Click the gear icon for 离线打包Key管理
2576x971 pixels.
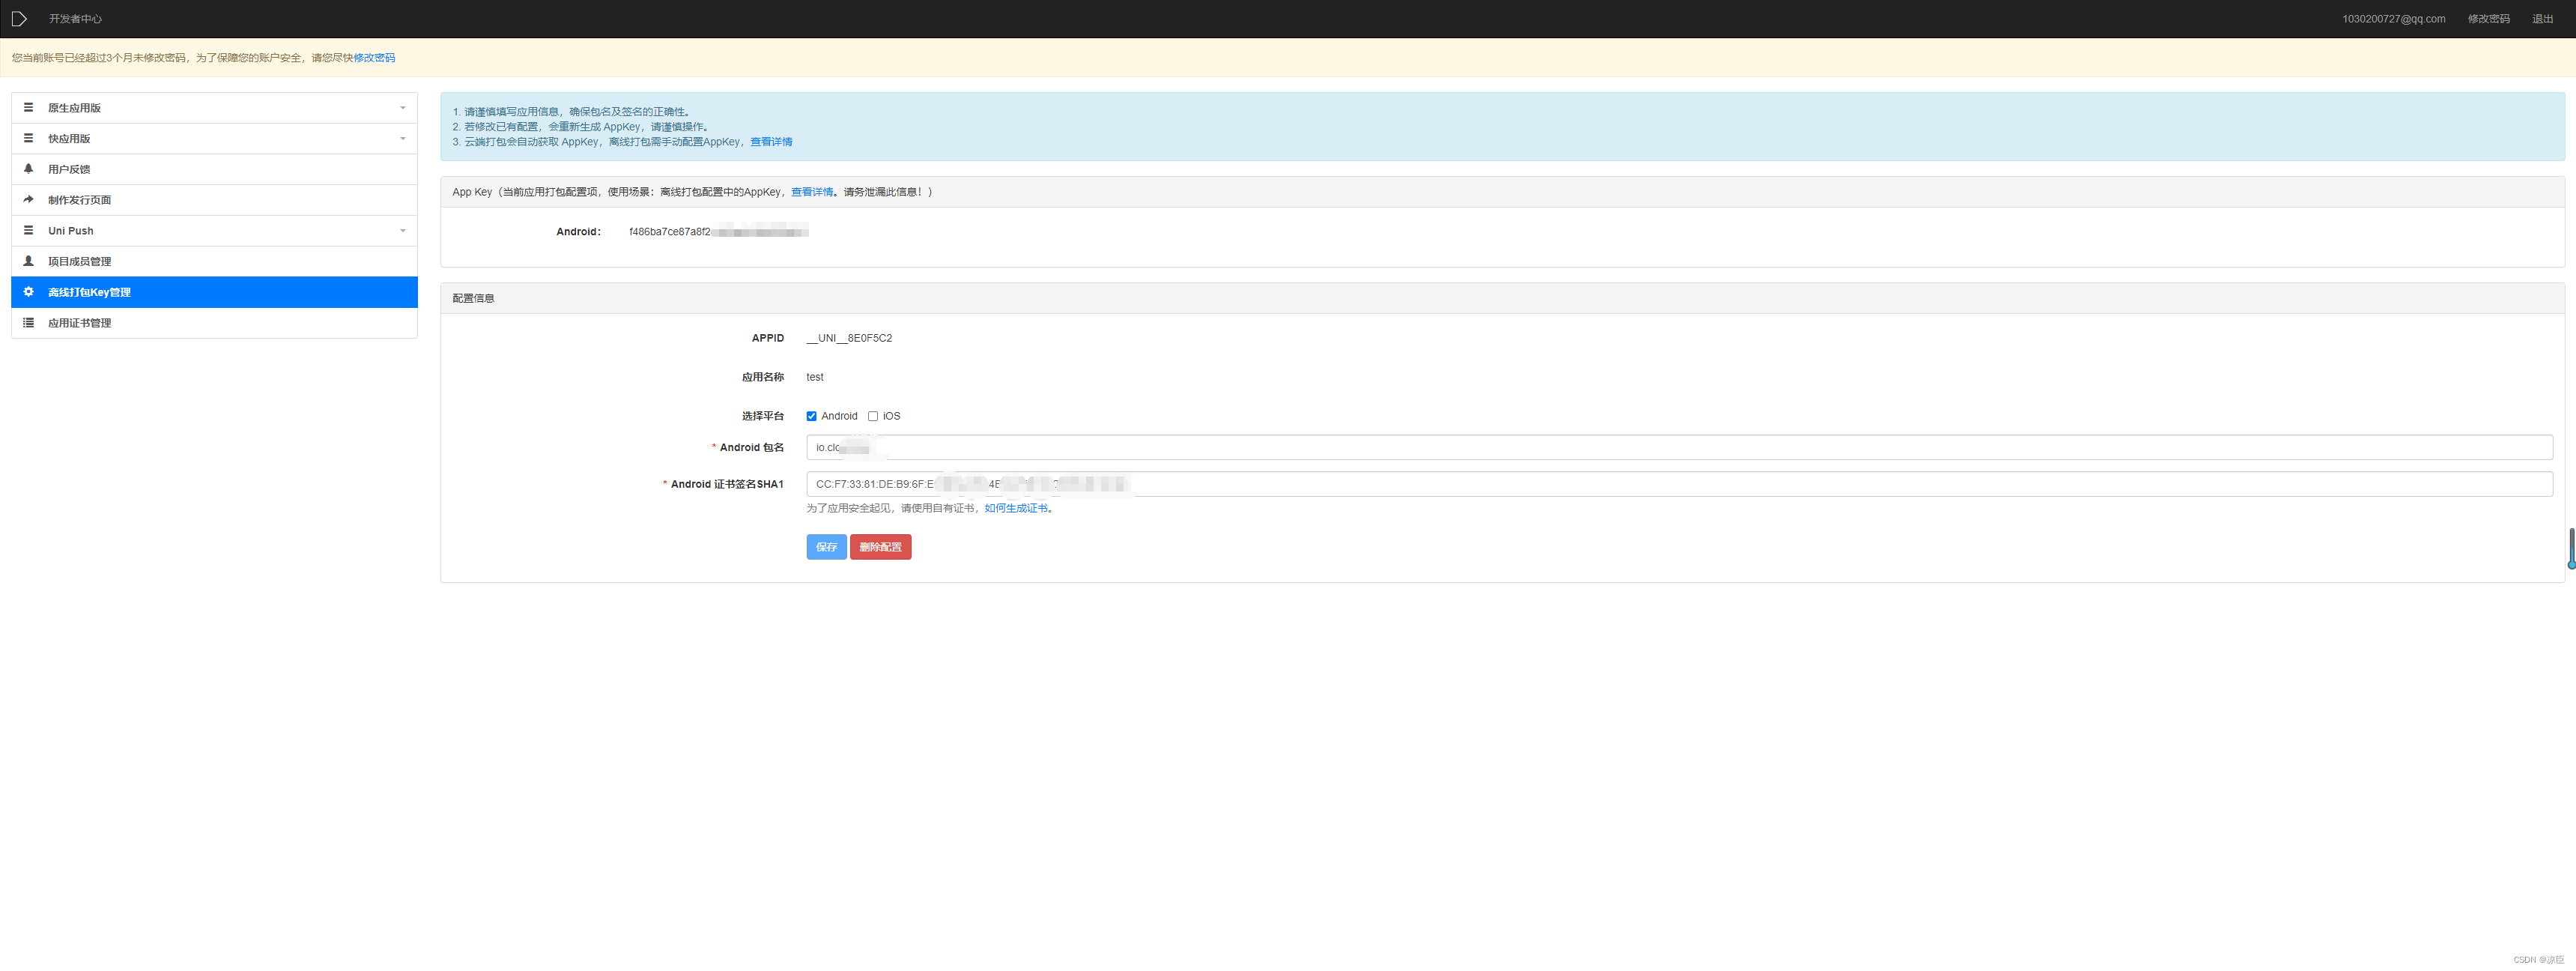click(28, 292)
